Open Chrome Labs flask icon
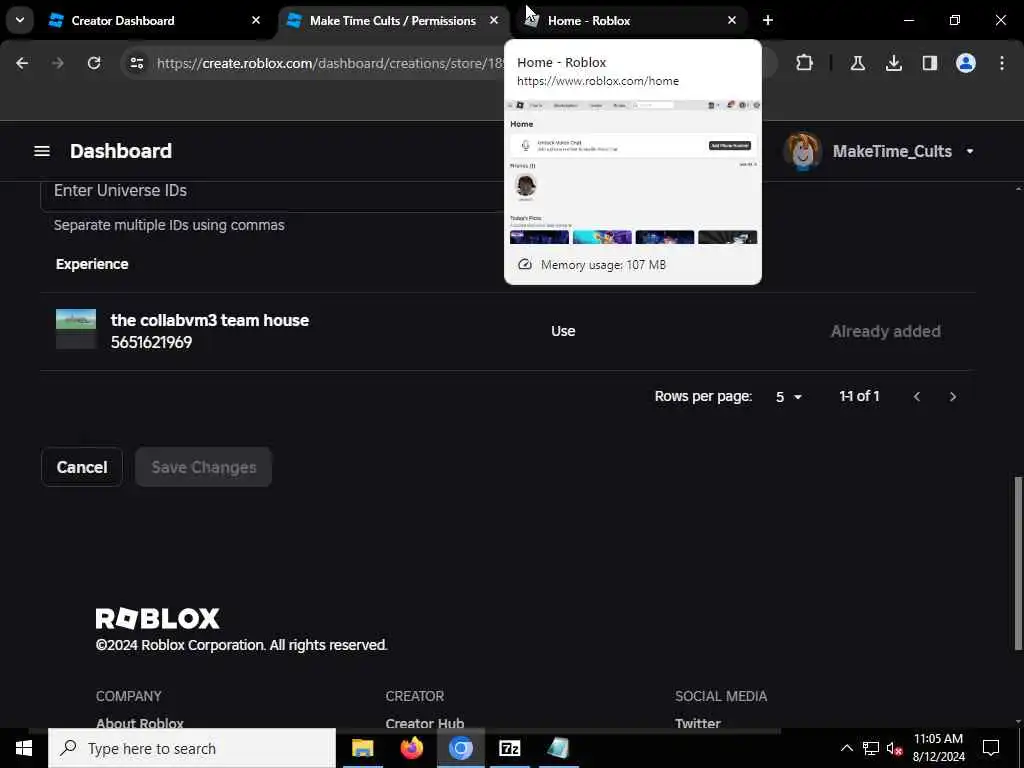The image size is (1024, 768). click(857, 63)
